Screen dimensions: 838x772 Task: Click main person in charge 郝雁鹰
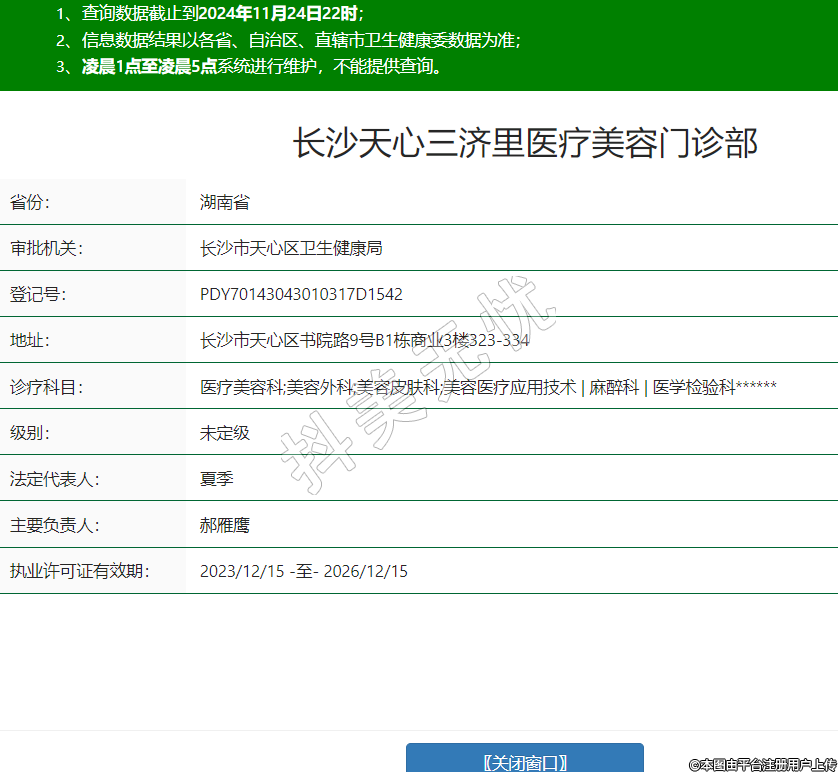pos(224,525)
